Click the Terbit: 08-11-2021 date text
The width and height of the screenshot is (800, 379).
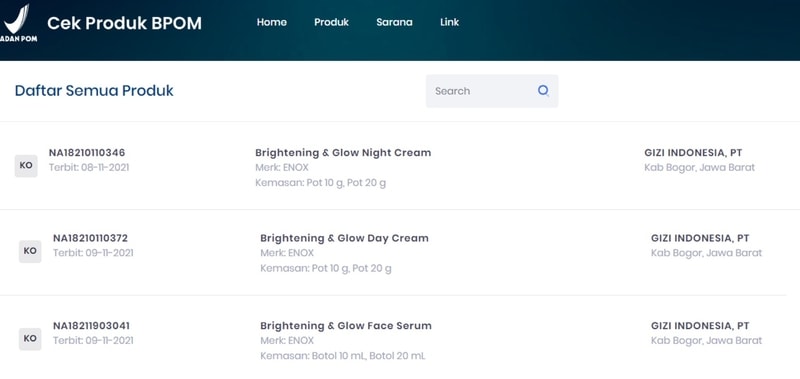89,167
